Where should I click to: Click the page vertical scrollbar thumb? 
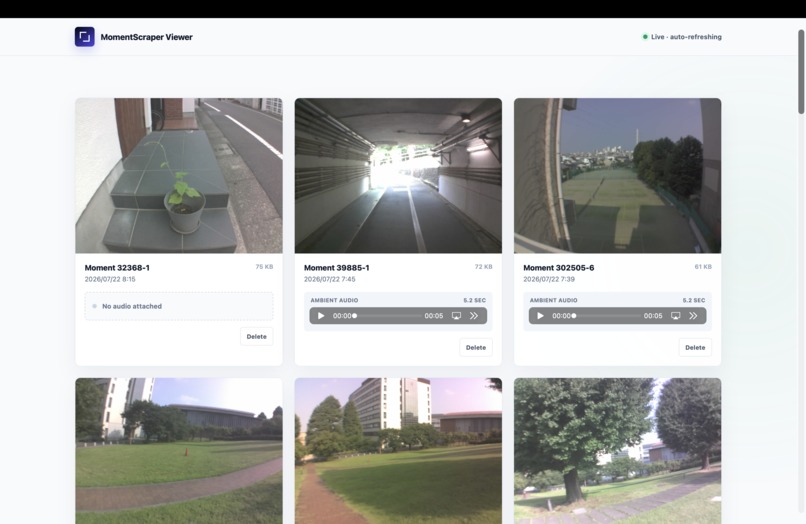(x=801, y=71)
